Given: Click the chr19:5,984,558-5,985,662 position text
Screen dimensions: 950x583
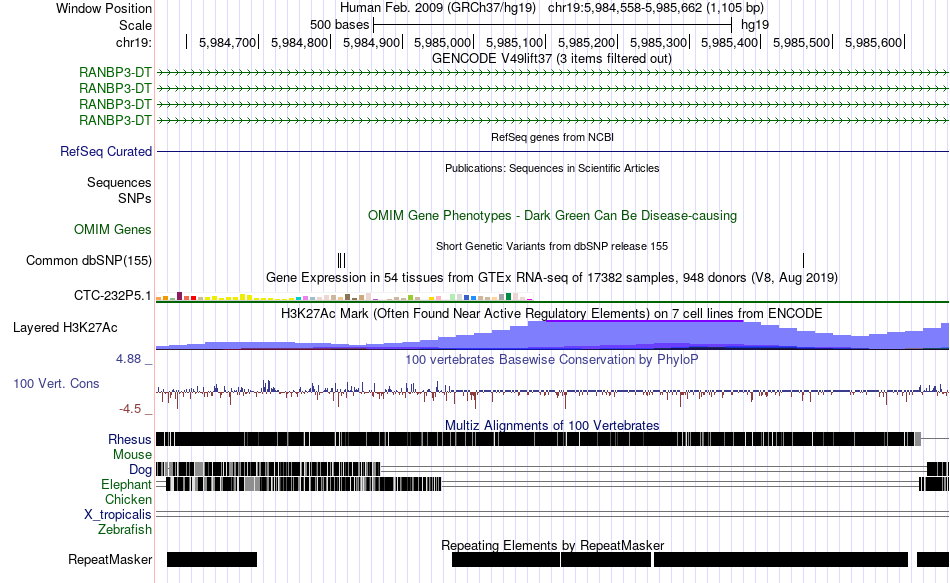Looking at the screenshot, I should tap(656, 8).
